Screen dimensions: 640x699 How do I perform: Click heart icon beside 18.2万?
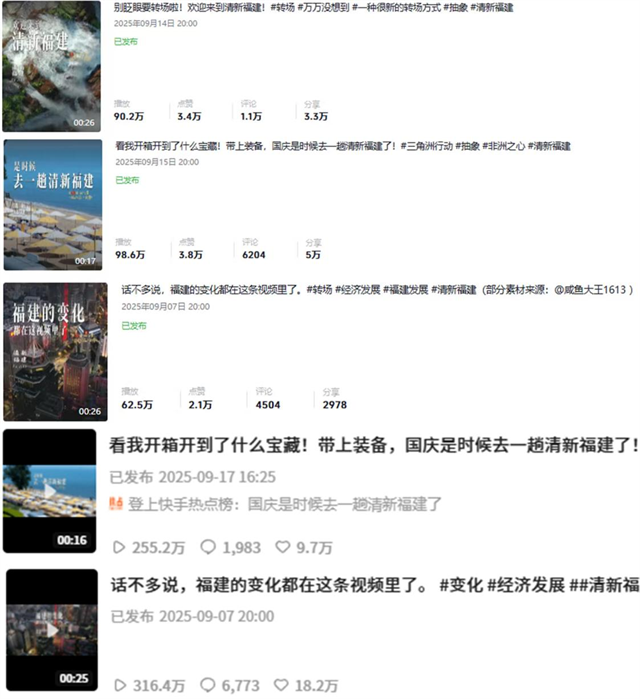pos(283,685)
